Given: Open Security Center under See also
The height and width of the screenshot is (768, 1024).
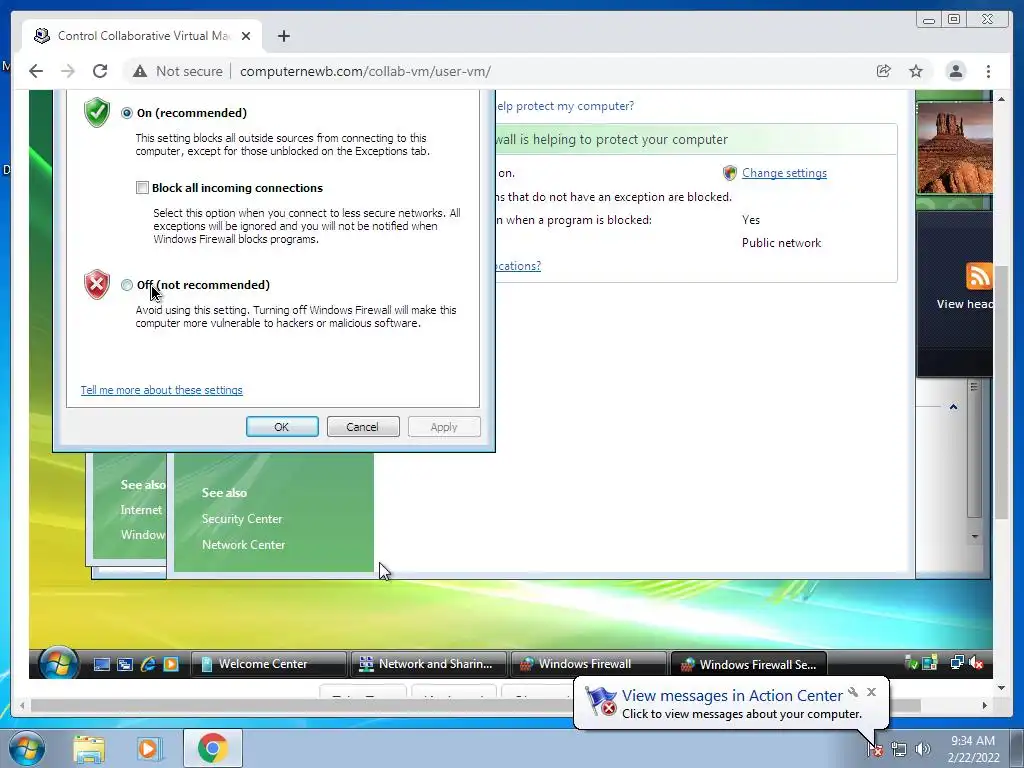Looking at the screenshot, I should pyautogui.click(x=242, y=519).
